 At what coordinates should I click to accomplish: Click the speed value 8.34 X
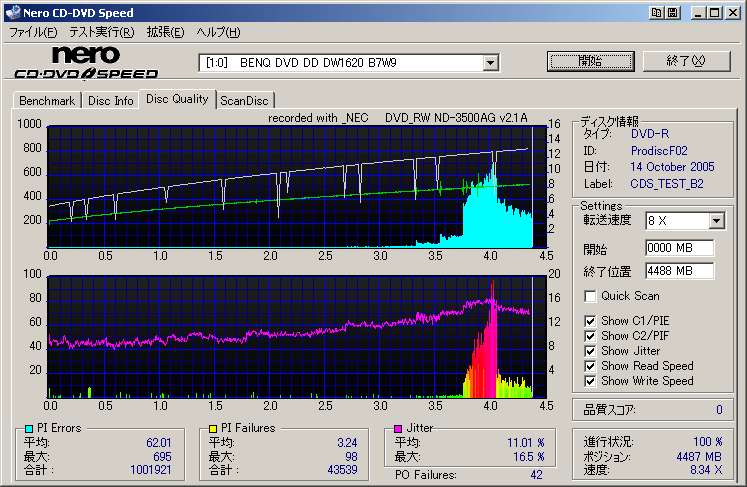pyautogui.click(x=706, y=470)
